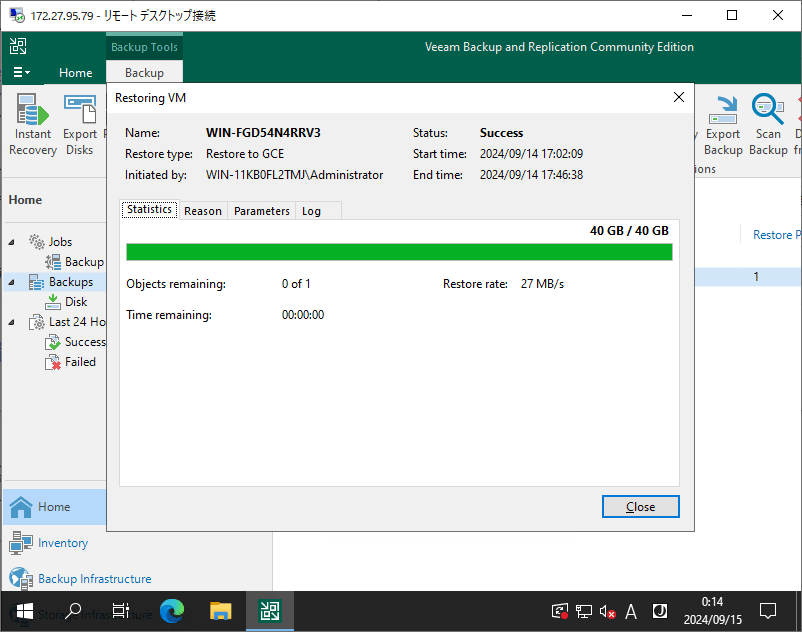Click the Success status text
This screenshot has height=632, width=802.
(x=501, y=133)
